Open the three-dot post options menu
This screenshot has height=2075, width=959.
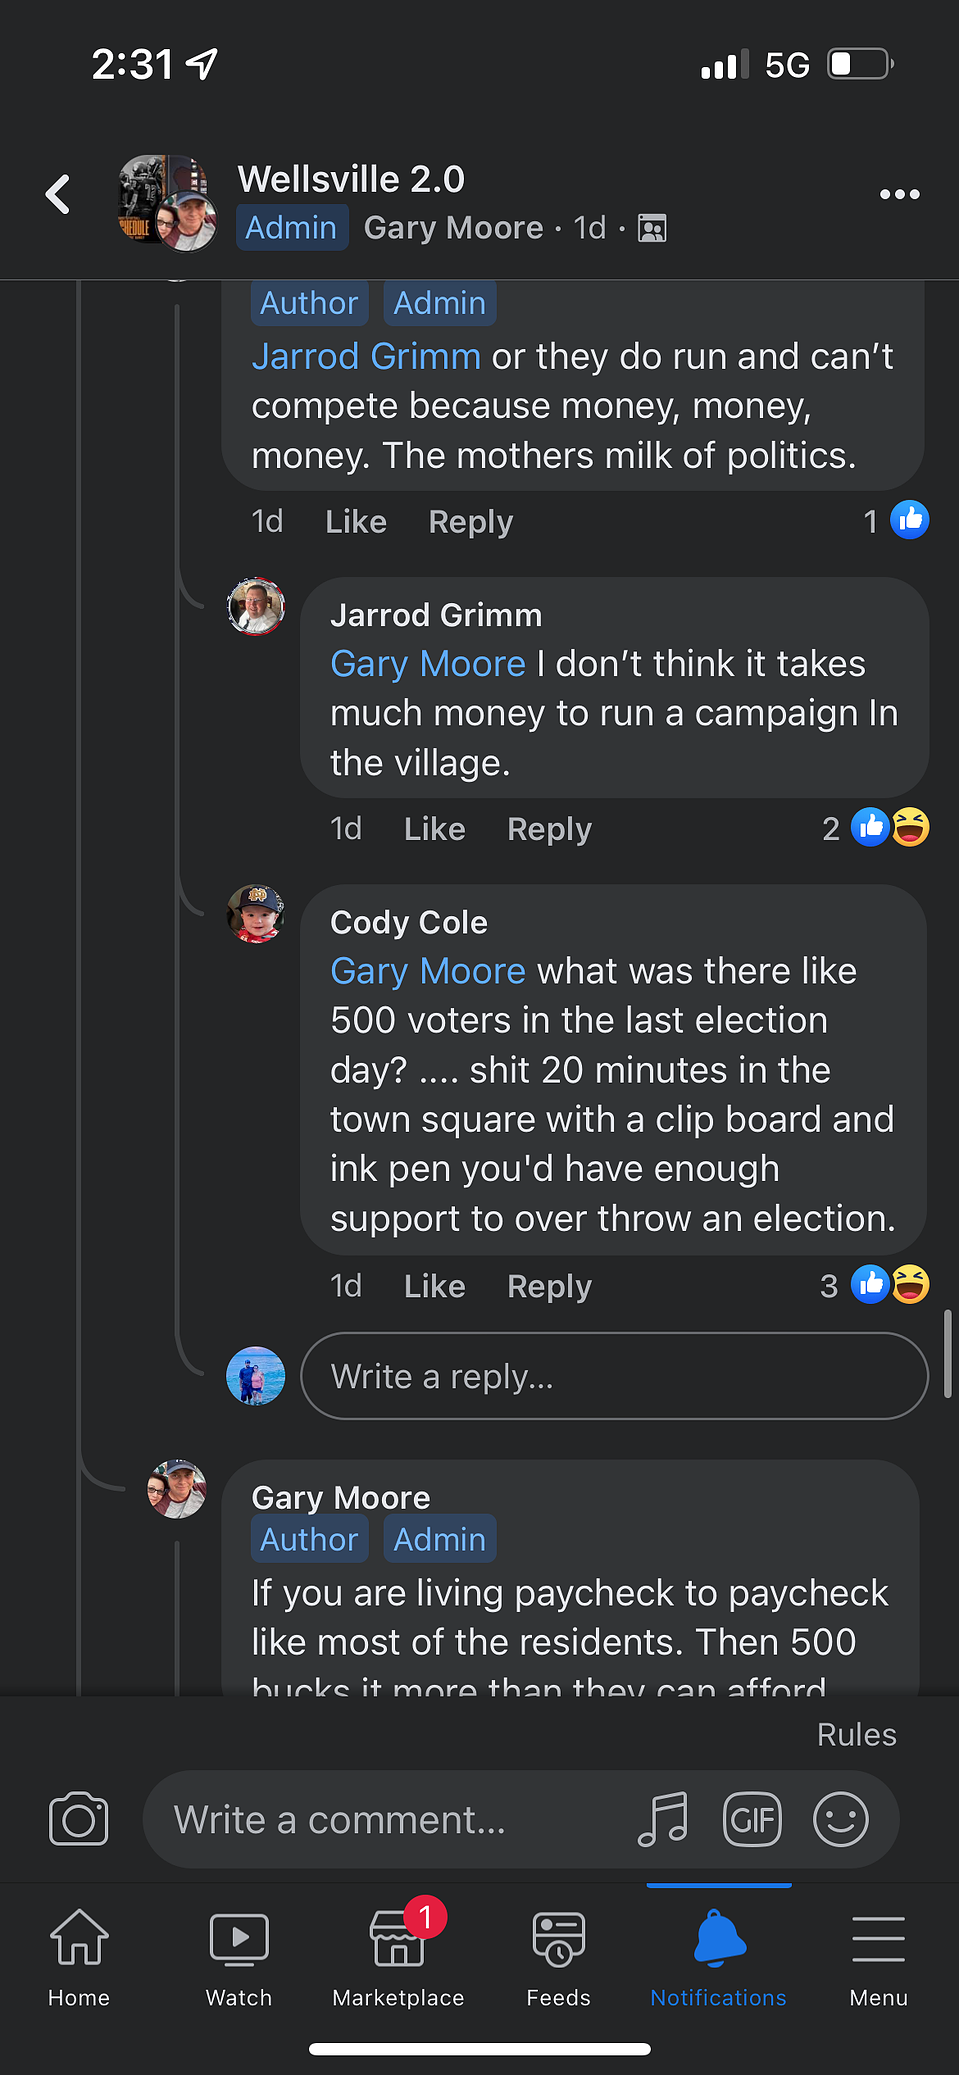click(899, 194)
